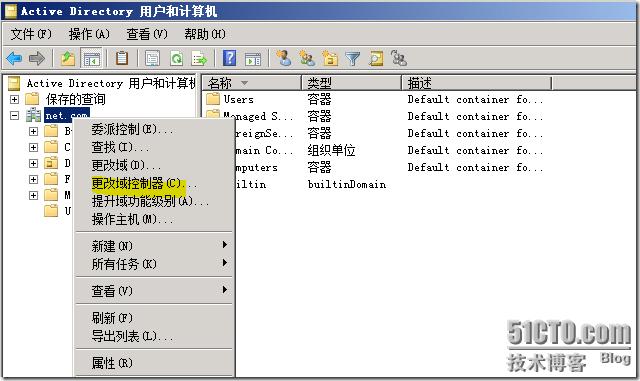This screenshot has width=640, height=381.
Task: Click the 组织单位 type cell
Action: [331, 150]
